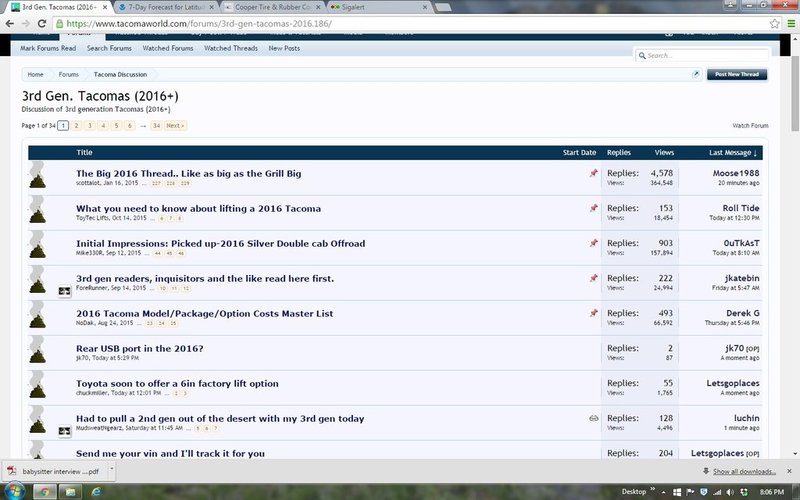
Task: Click the Action Center flag icon in the tray
Action: click(690, 492)
